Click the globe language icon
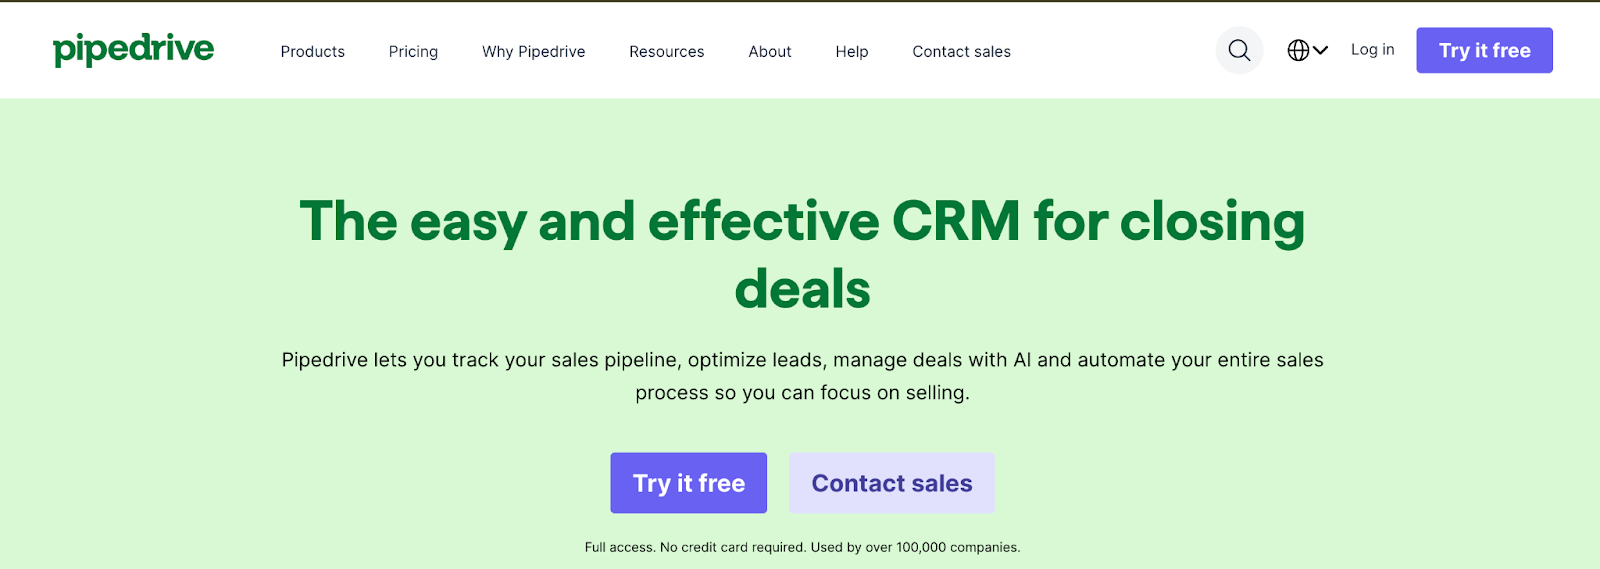 [x=1298, y=50]
